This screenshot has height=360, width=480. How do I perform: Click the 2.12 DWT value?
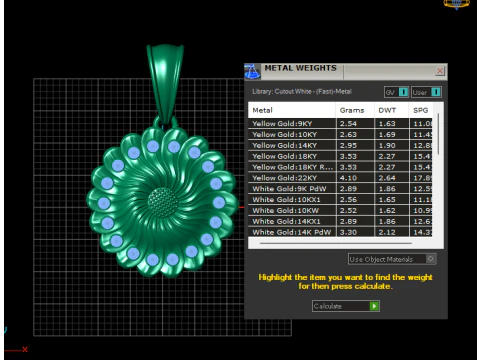[x=387, y=232]
